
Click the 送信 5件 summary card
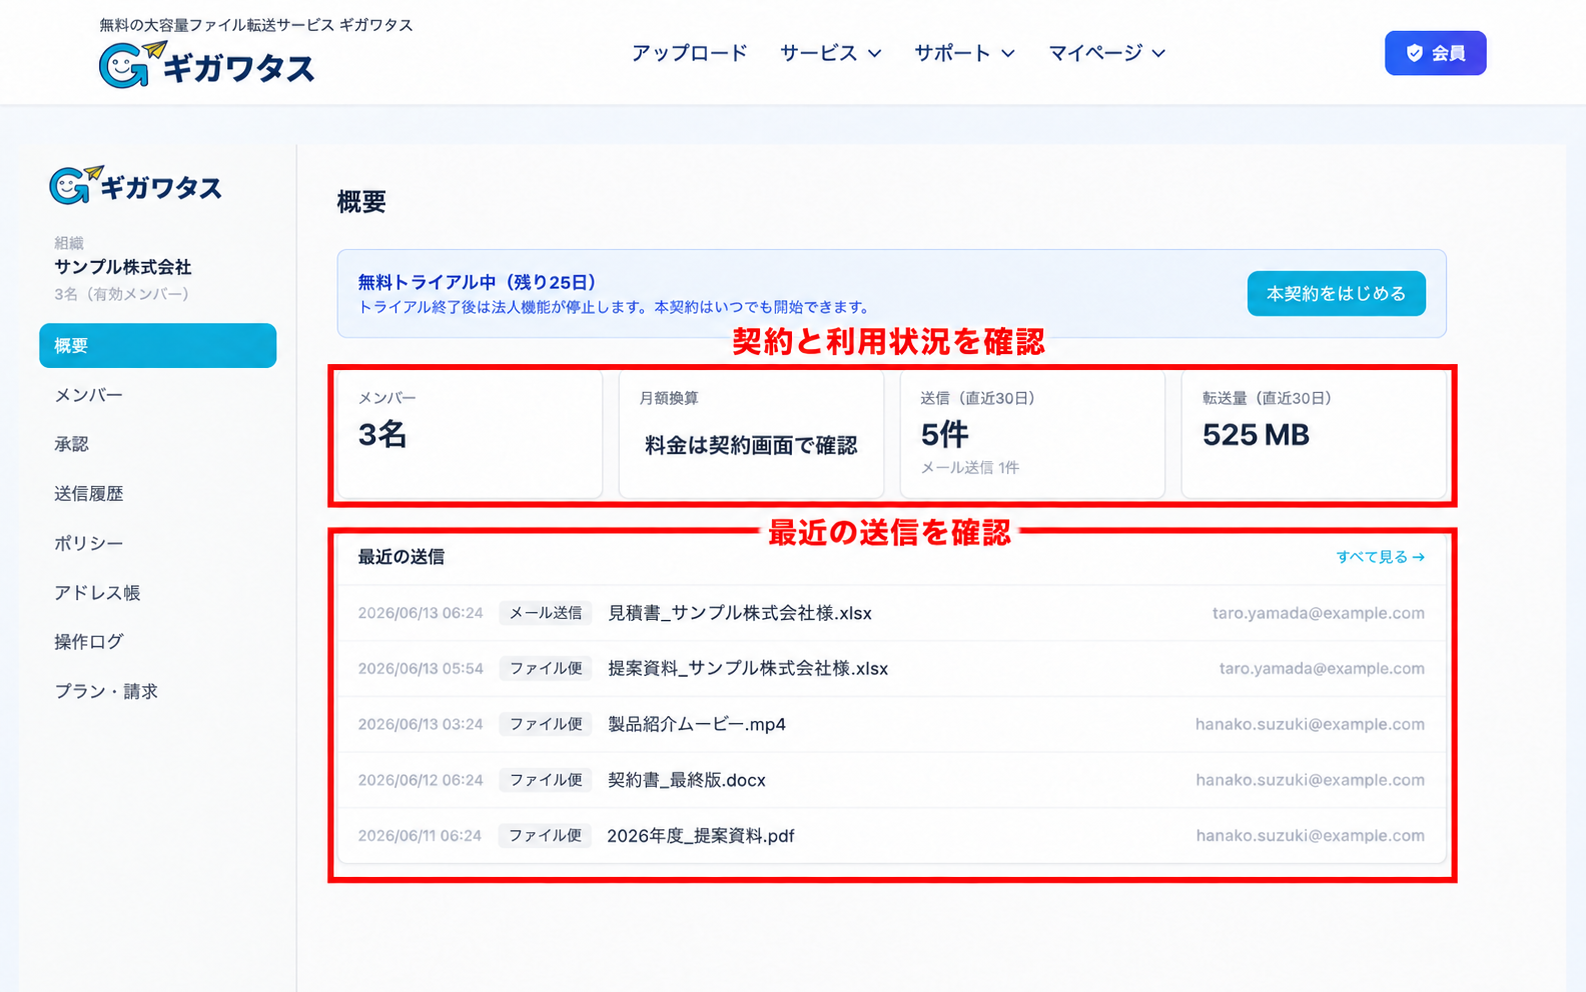tap(1032, 435)
